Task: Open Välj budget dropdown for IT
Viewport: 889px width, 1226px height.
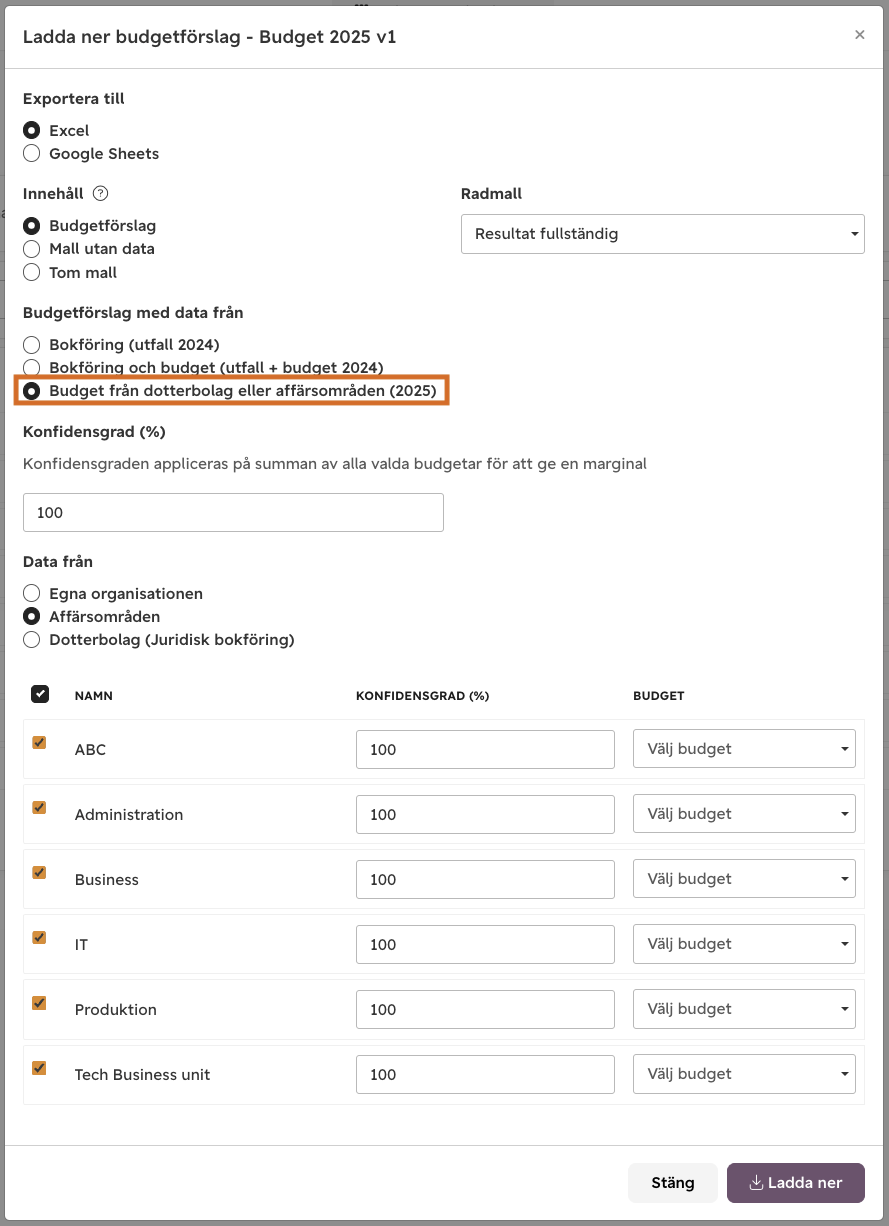Action: click(x=744, y=944)
